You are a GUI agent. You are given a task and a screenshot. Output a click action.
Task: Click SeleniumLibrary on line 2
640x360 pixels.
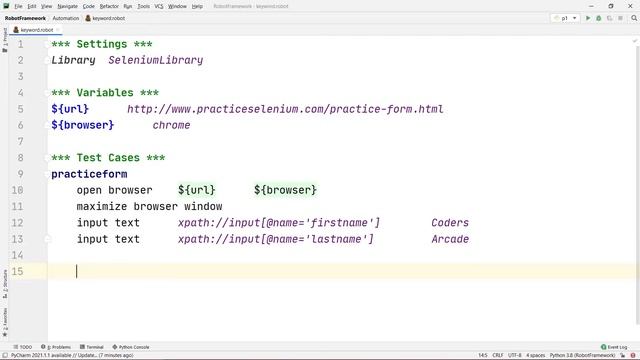pos(156,60)
